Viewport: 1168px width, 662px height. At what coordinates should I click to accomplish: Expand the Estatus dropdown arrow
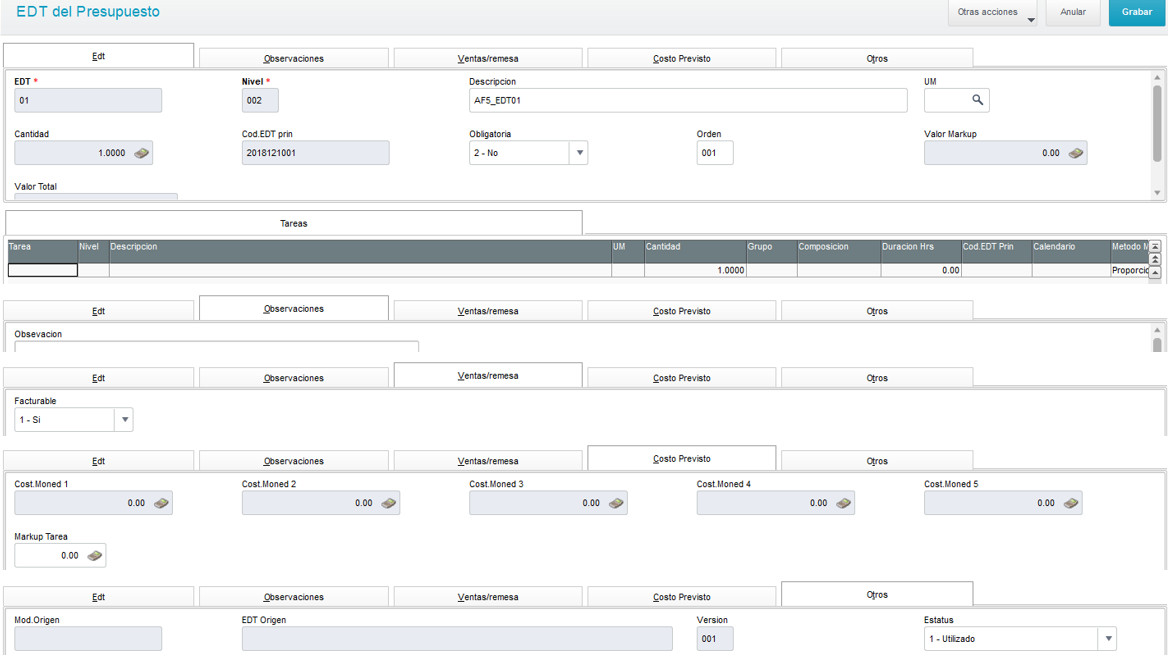[1108, 638]
